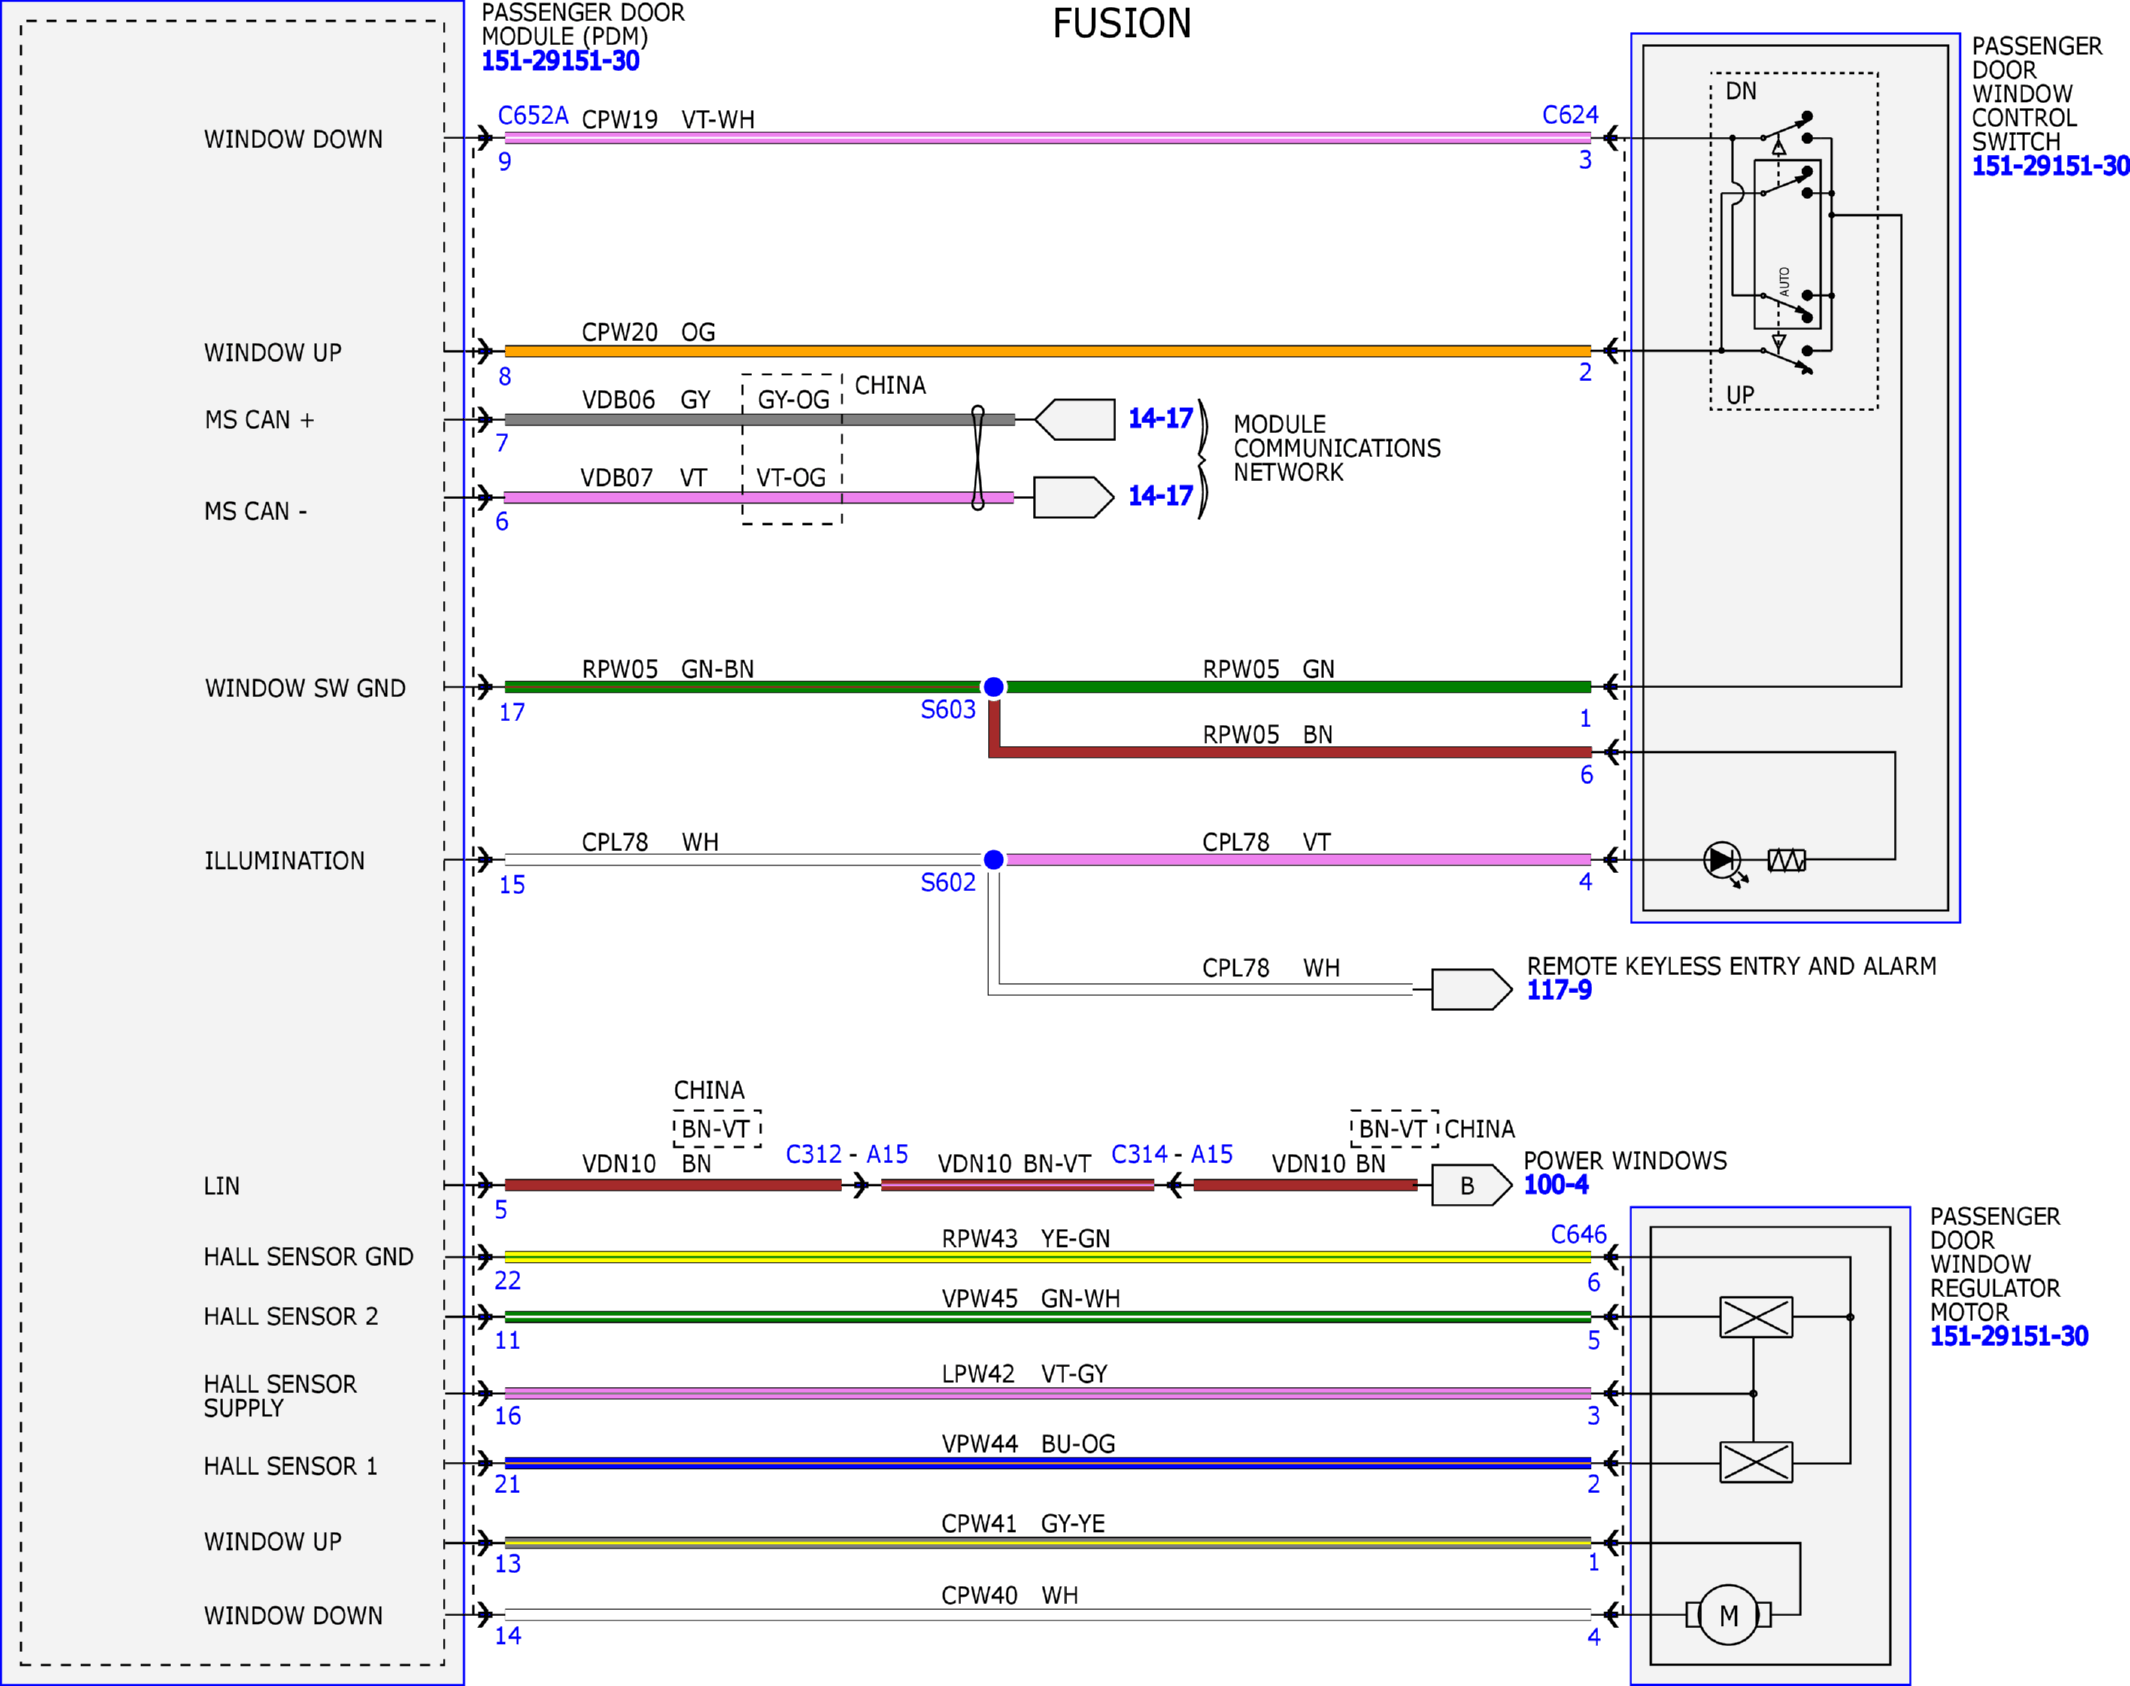Click pin number 22 on Hall Sensor GND

click(x=508, y=1281)
